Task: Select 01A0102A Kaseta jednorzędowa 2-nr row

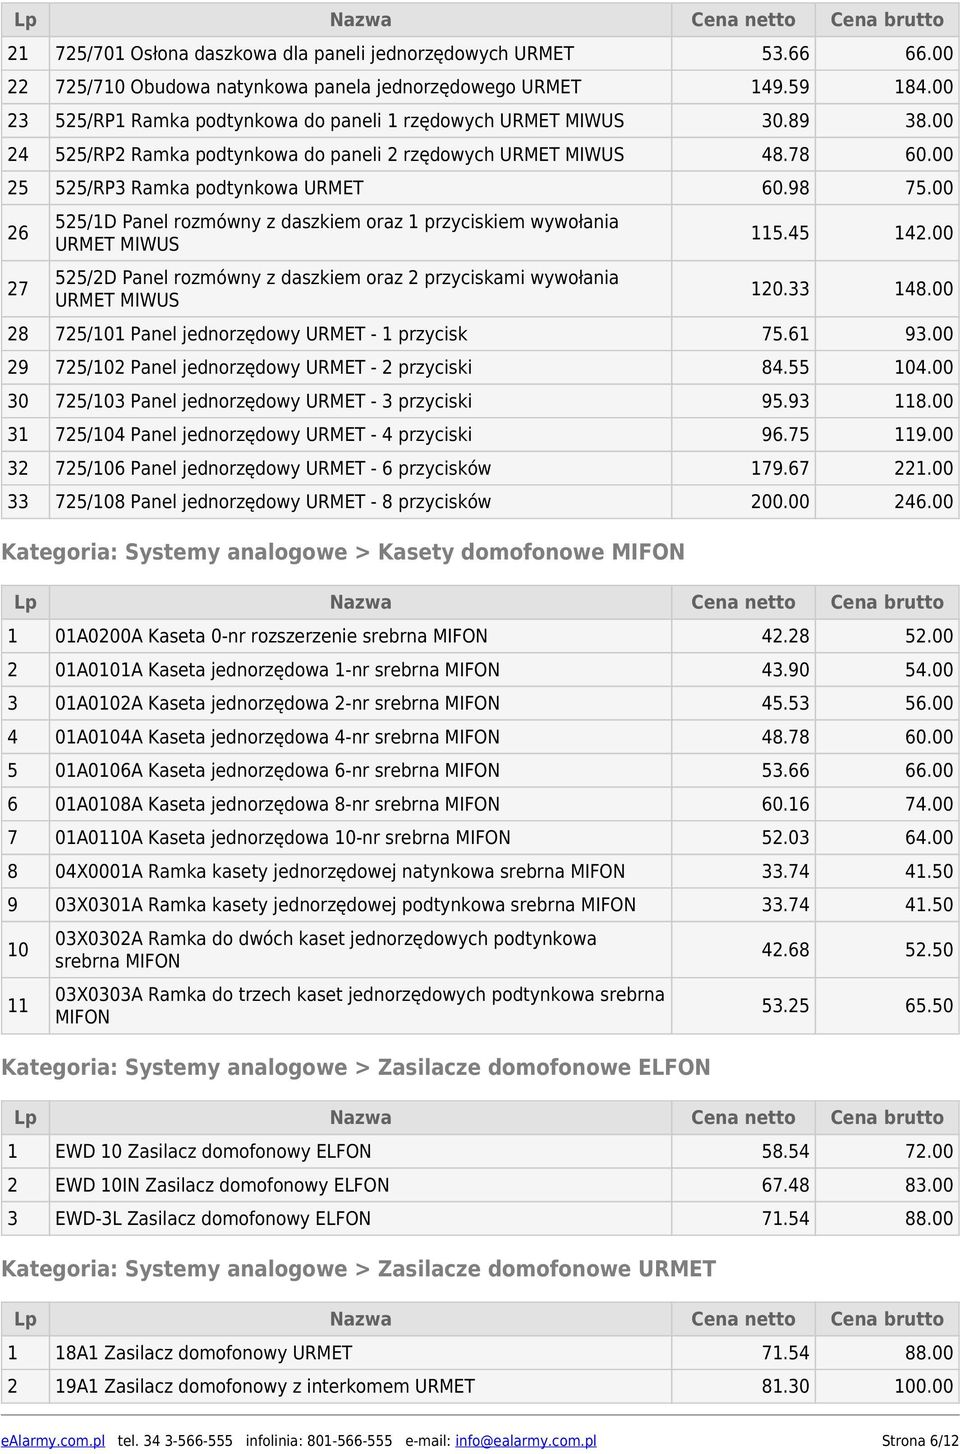Action: coord(480,703)
